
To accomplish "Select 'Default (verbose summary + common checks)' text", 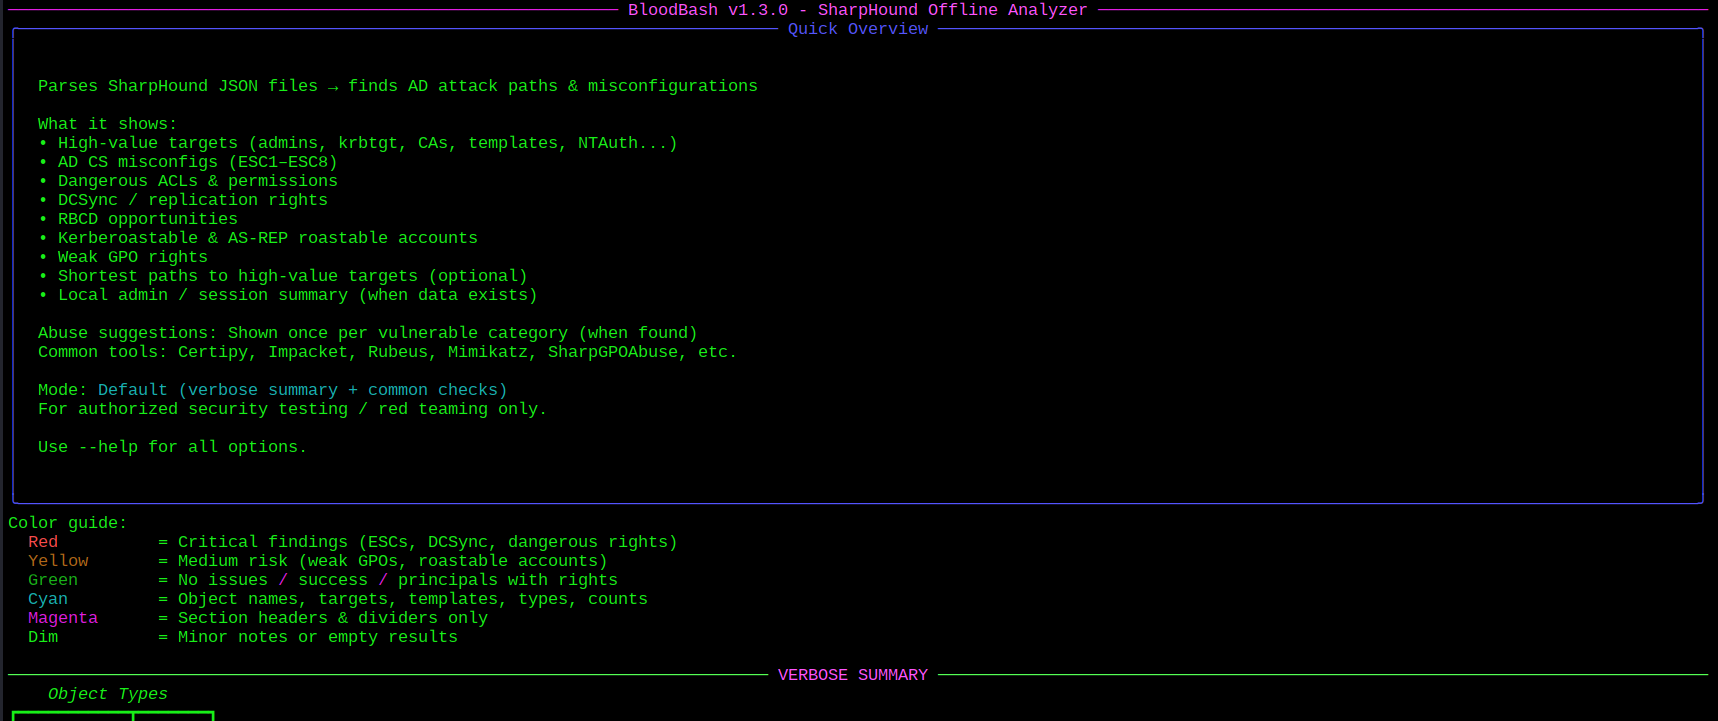I will coord(303,390).
